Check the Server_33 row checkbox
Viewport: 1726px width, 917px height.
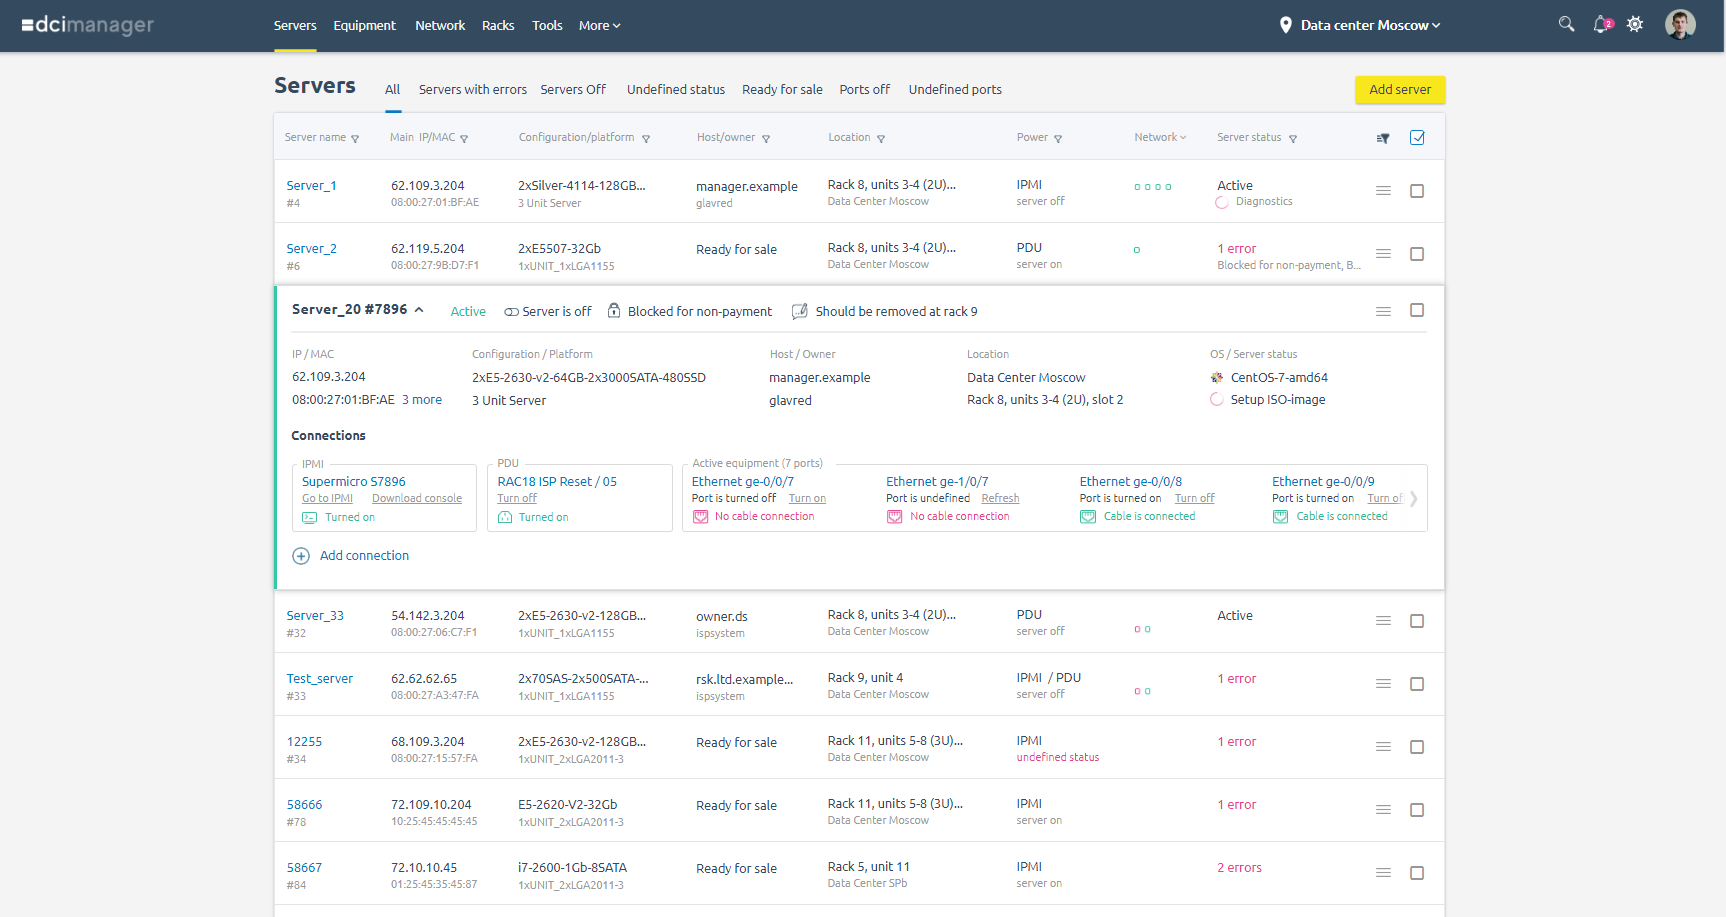click(1417, 621)
